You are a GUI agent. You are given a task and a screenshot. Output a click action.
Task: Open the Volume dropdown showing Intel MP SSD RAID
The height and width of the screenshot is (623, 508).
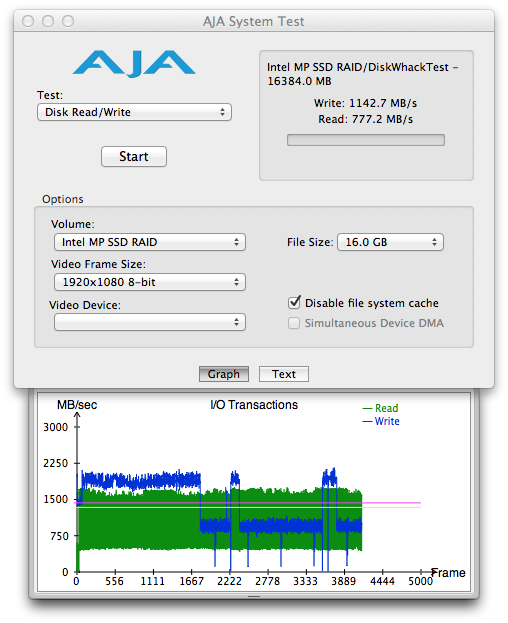click(150, 242)
